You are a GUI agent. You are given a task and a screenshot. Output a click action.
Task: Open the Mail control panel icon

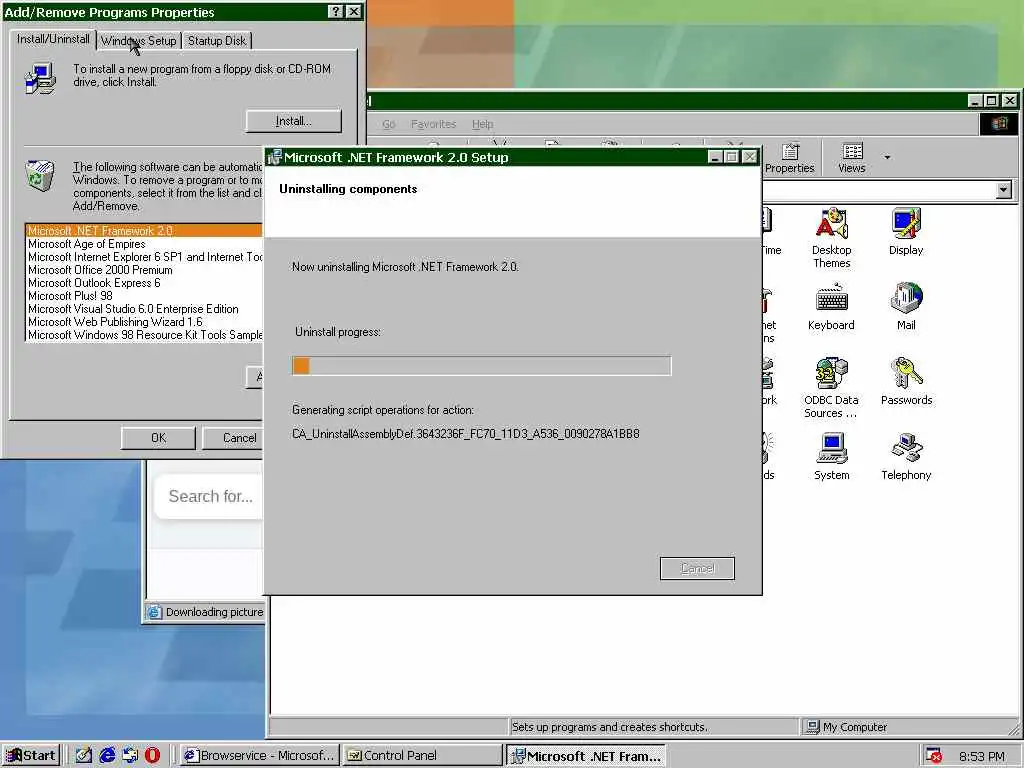point(906,307)
